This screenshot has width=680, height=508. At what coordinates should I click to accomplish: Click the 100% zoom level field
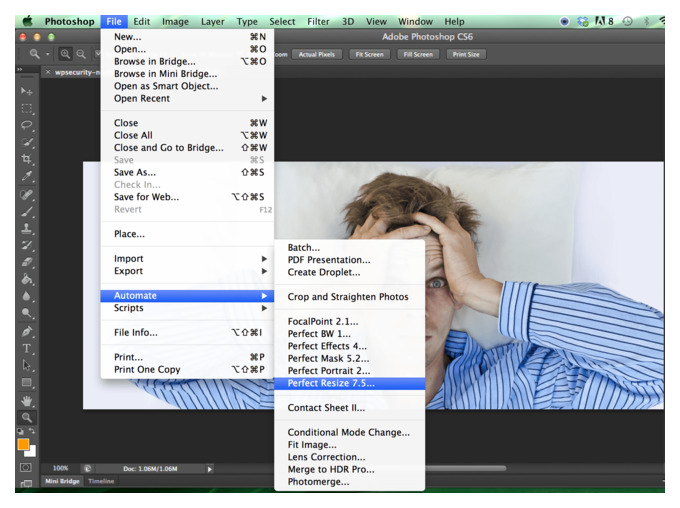60,469
